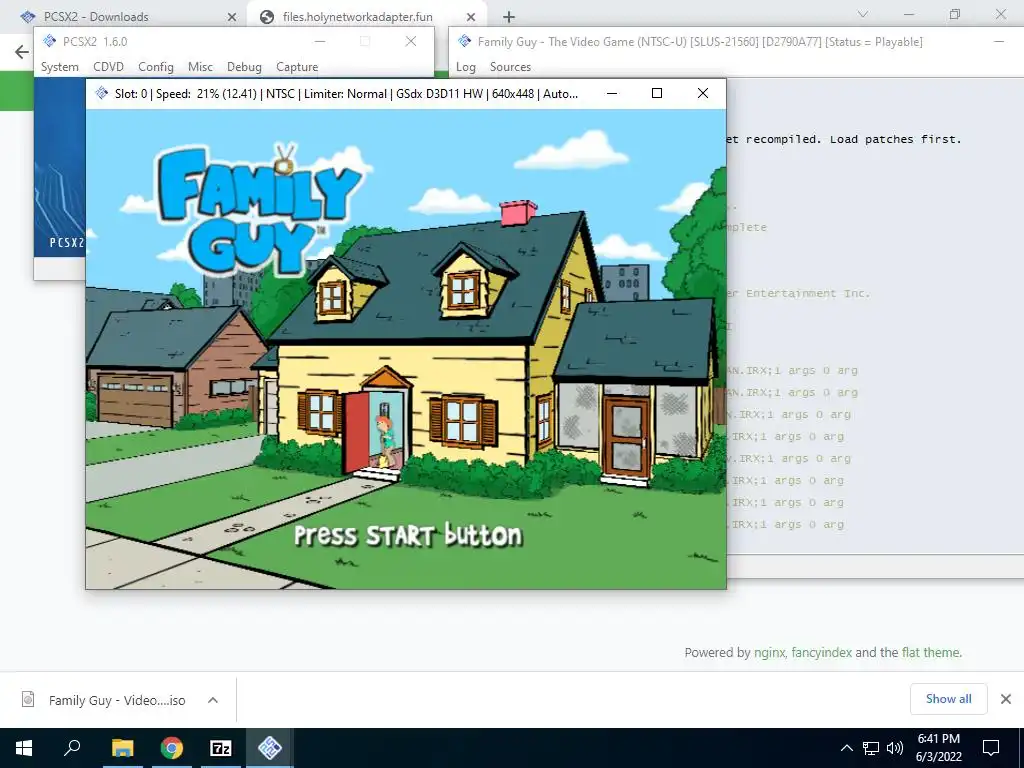Open the Chrome tab search chevron
1024x768 pixels.
[863, 14]
